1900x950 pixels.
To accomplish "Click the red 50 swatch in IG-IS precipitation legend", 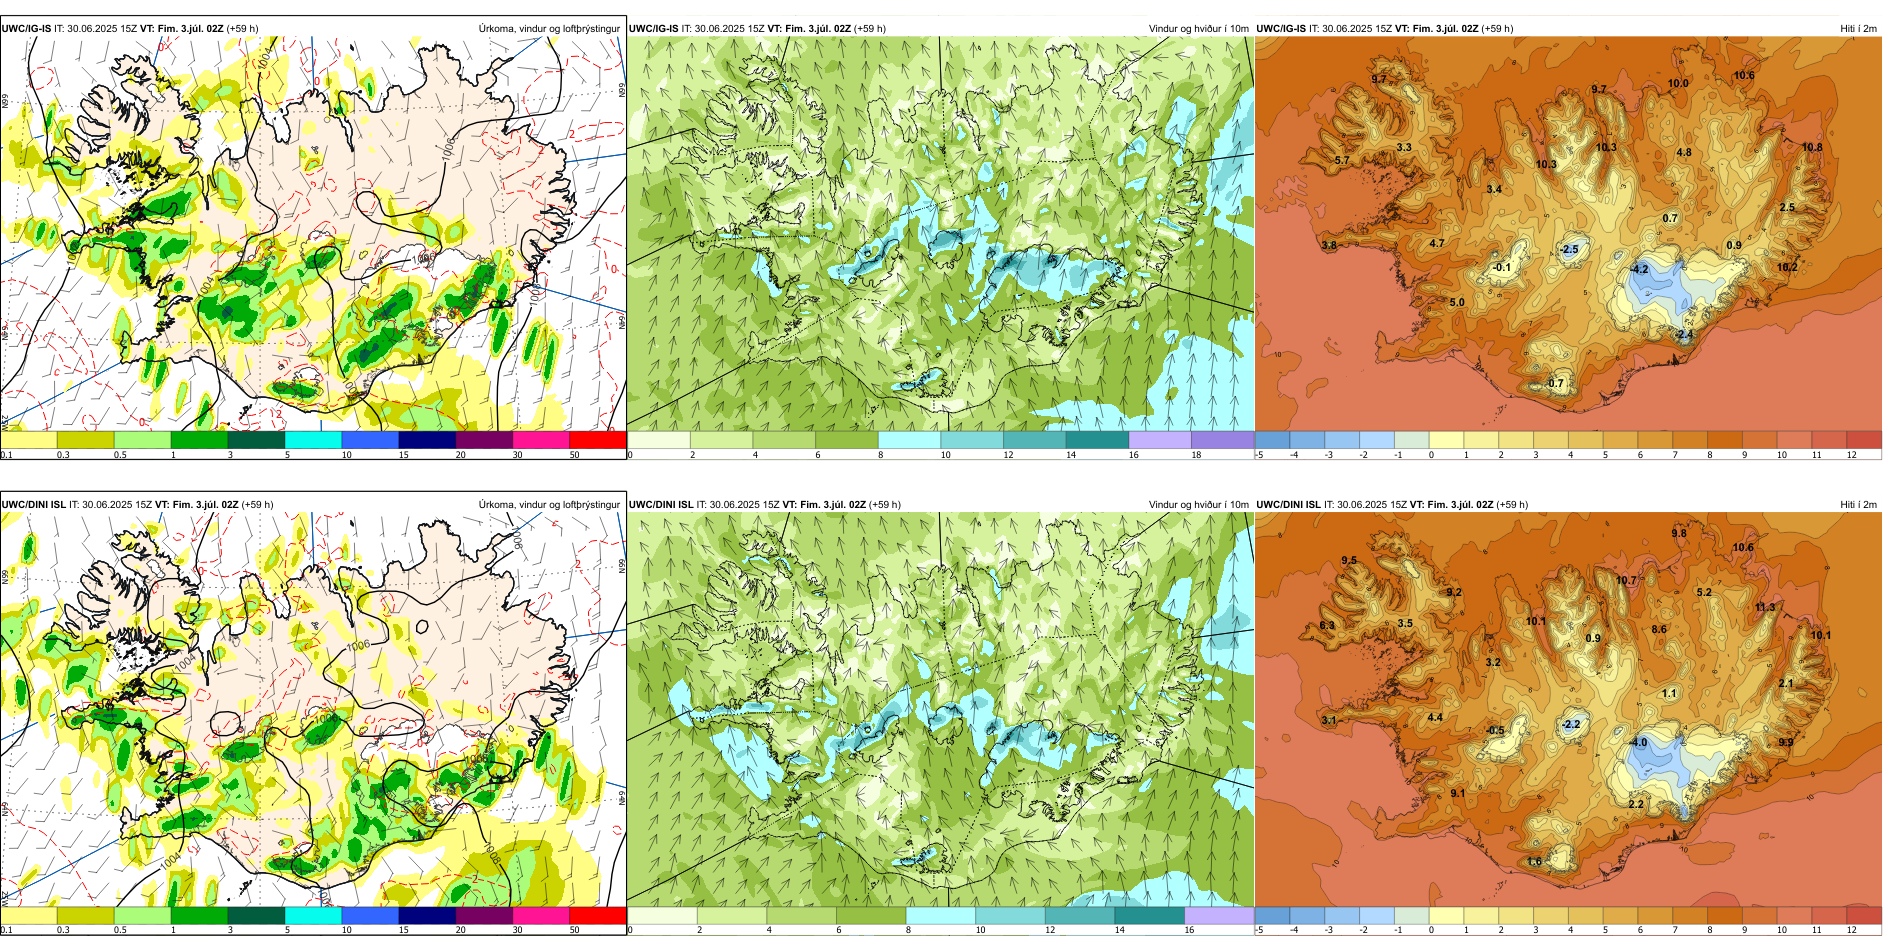I will tap(598, 440).
